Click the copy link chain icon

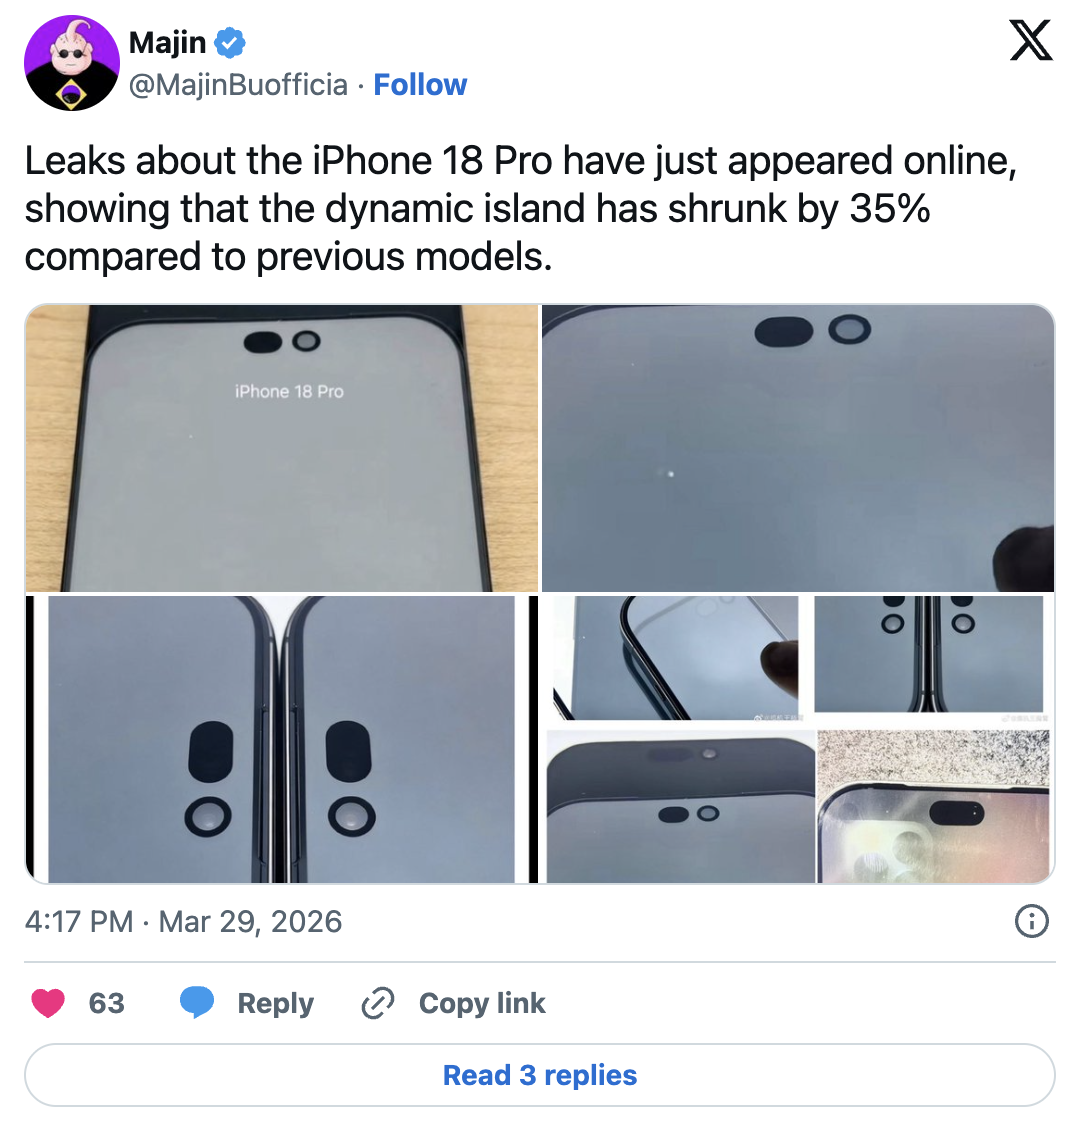378,1003
